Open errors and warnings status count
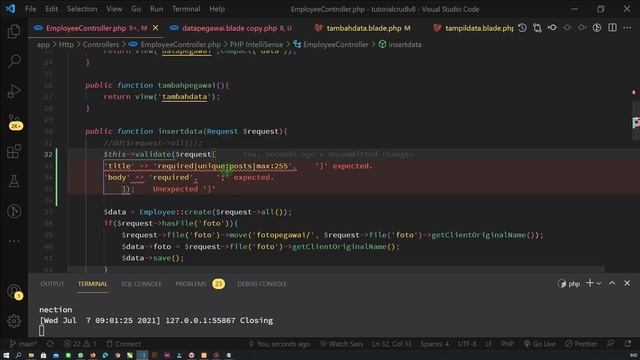Screen dimensions: 640x360 pos(80,344)
